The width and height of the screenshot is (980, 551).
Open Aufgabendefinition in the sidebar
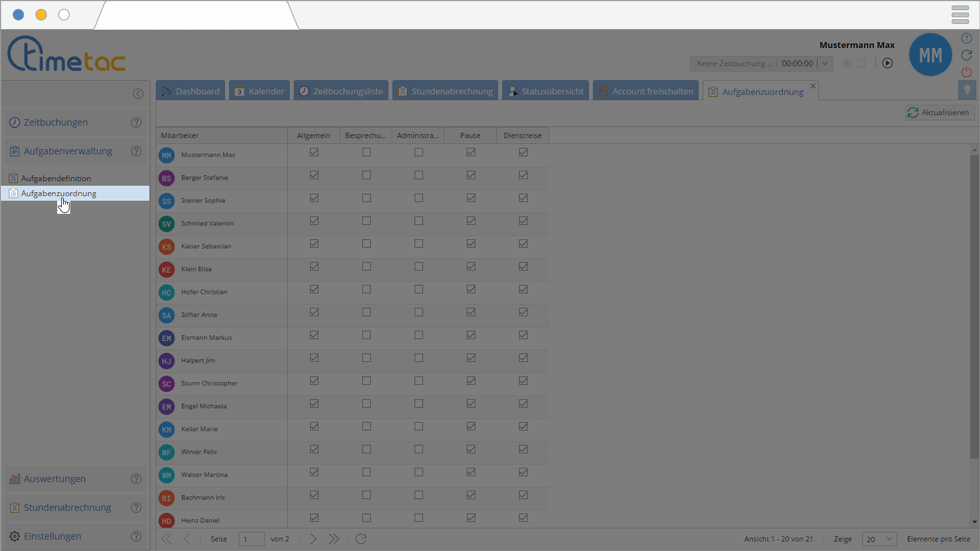tap(56, 178)
